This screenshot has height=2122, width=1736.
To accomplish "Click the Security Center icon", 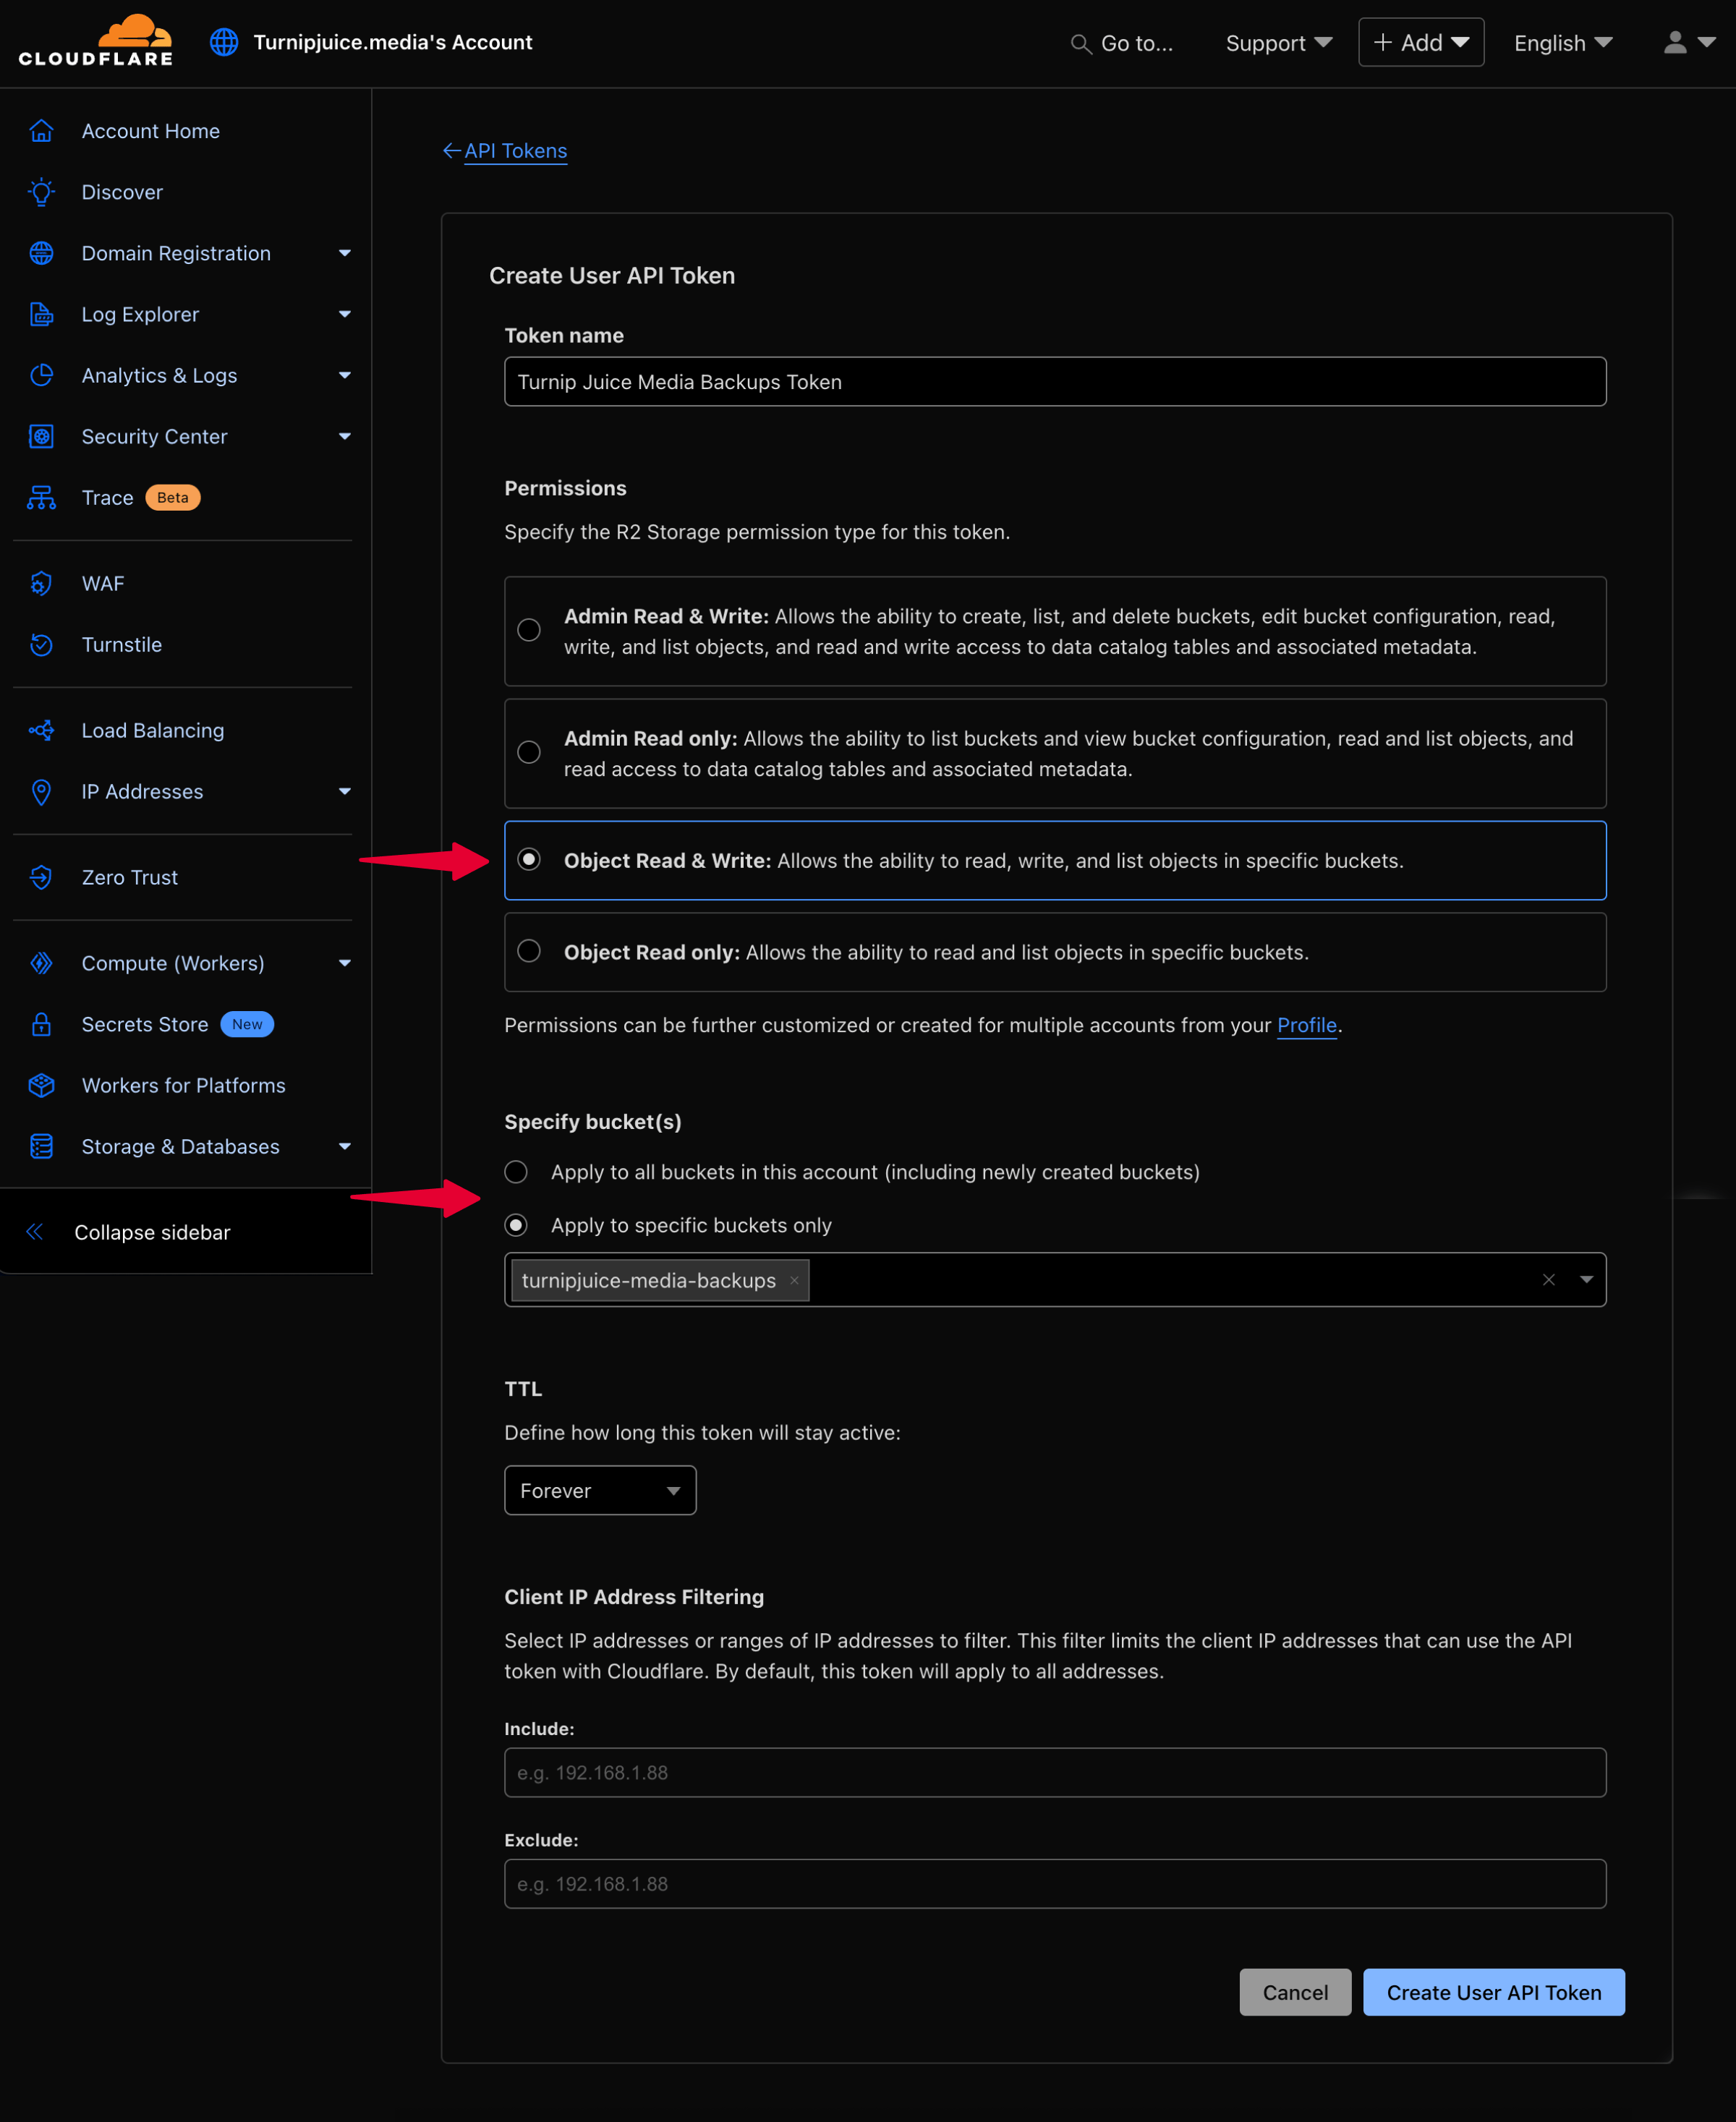I will click(41, 436).
